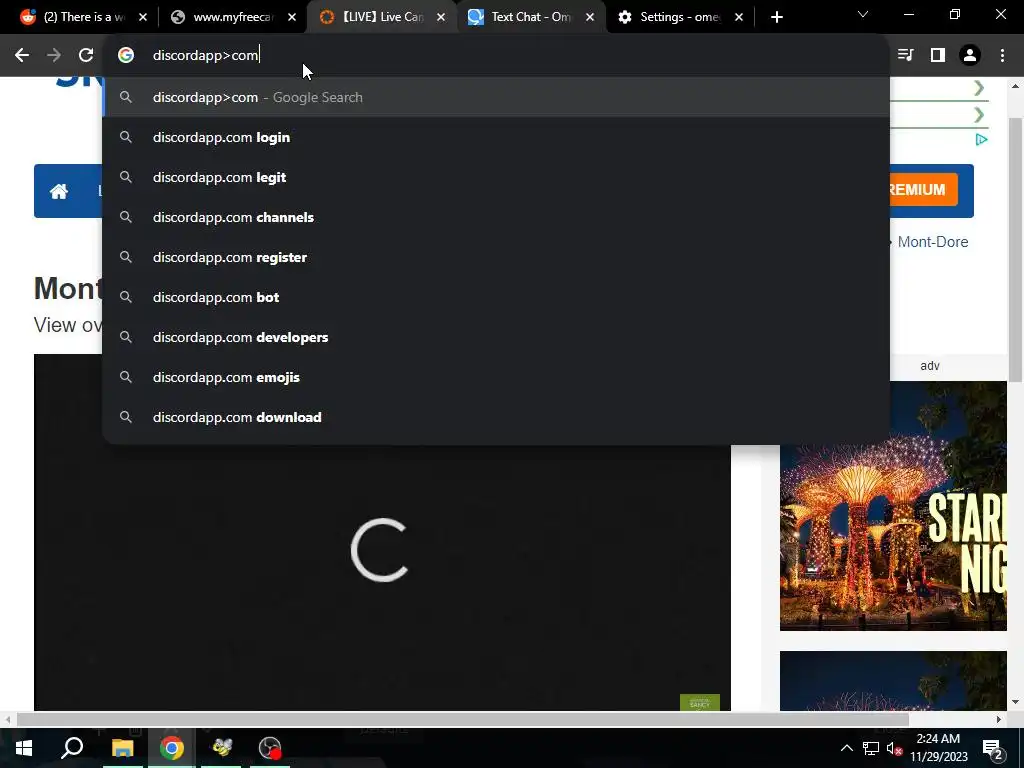This screenshot has width=1024, height=768.
Task: Open the Mont-Dore breadcrumb link
Action: [933, 242]
